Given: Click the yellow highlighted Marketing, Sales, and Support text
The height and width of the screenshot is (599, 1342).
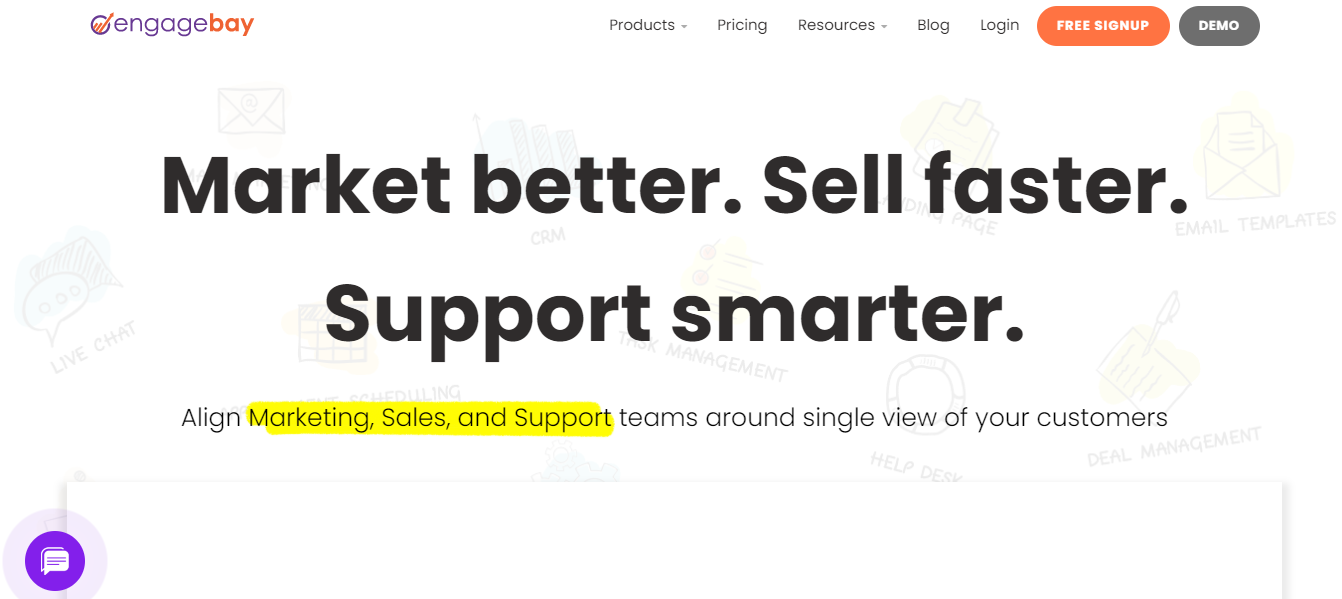Looking at the screenshot, I should click(430, 417).
